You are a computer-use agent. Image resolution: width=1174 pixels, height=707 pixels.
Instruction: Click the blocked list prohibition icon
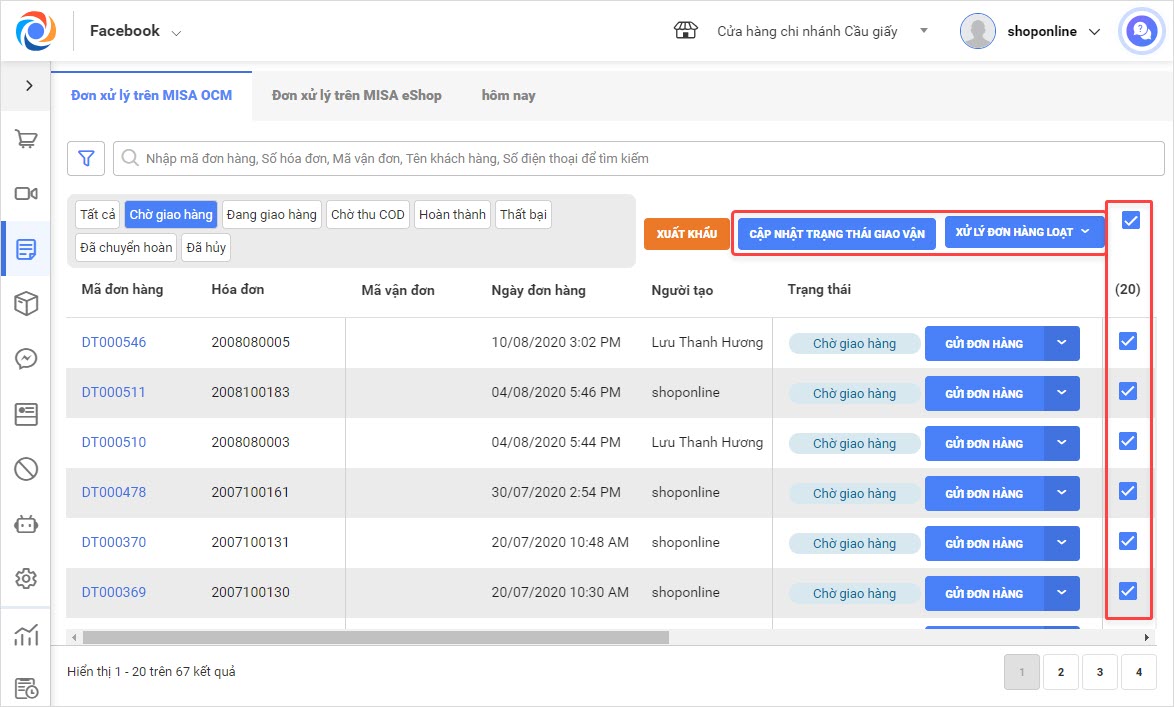26,468
